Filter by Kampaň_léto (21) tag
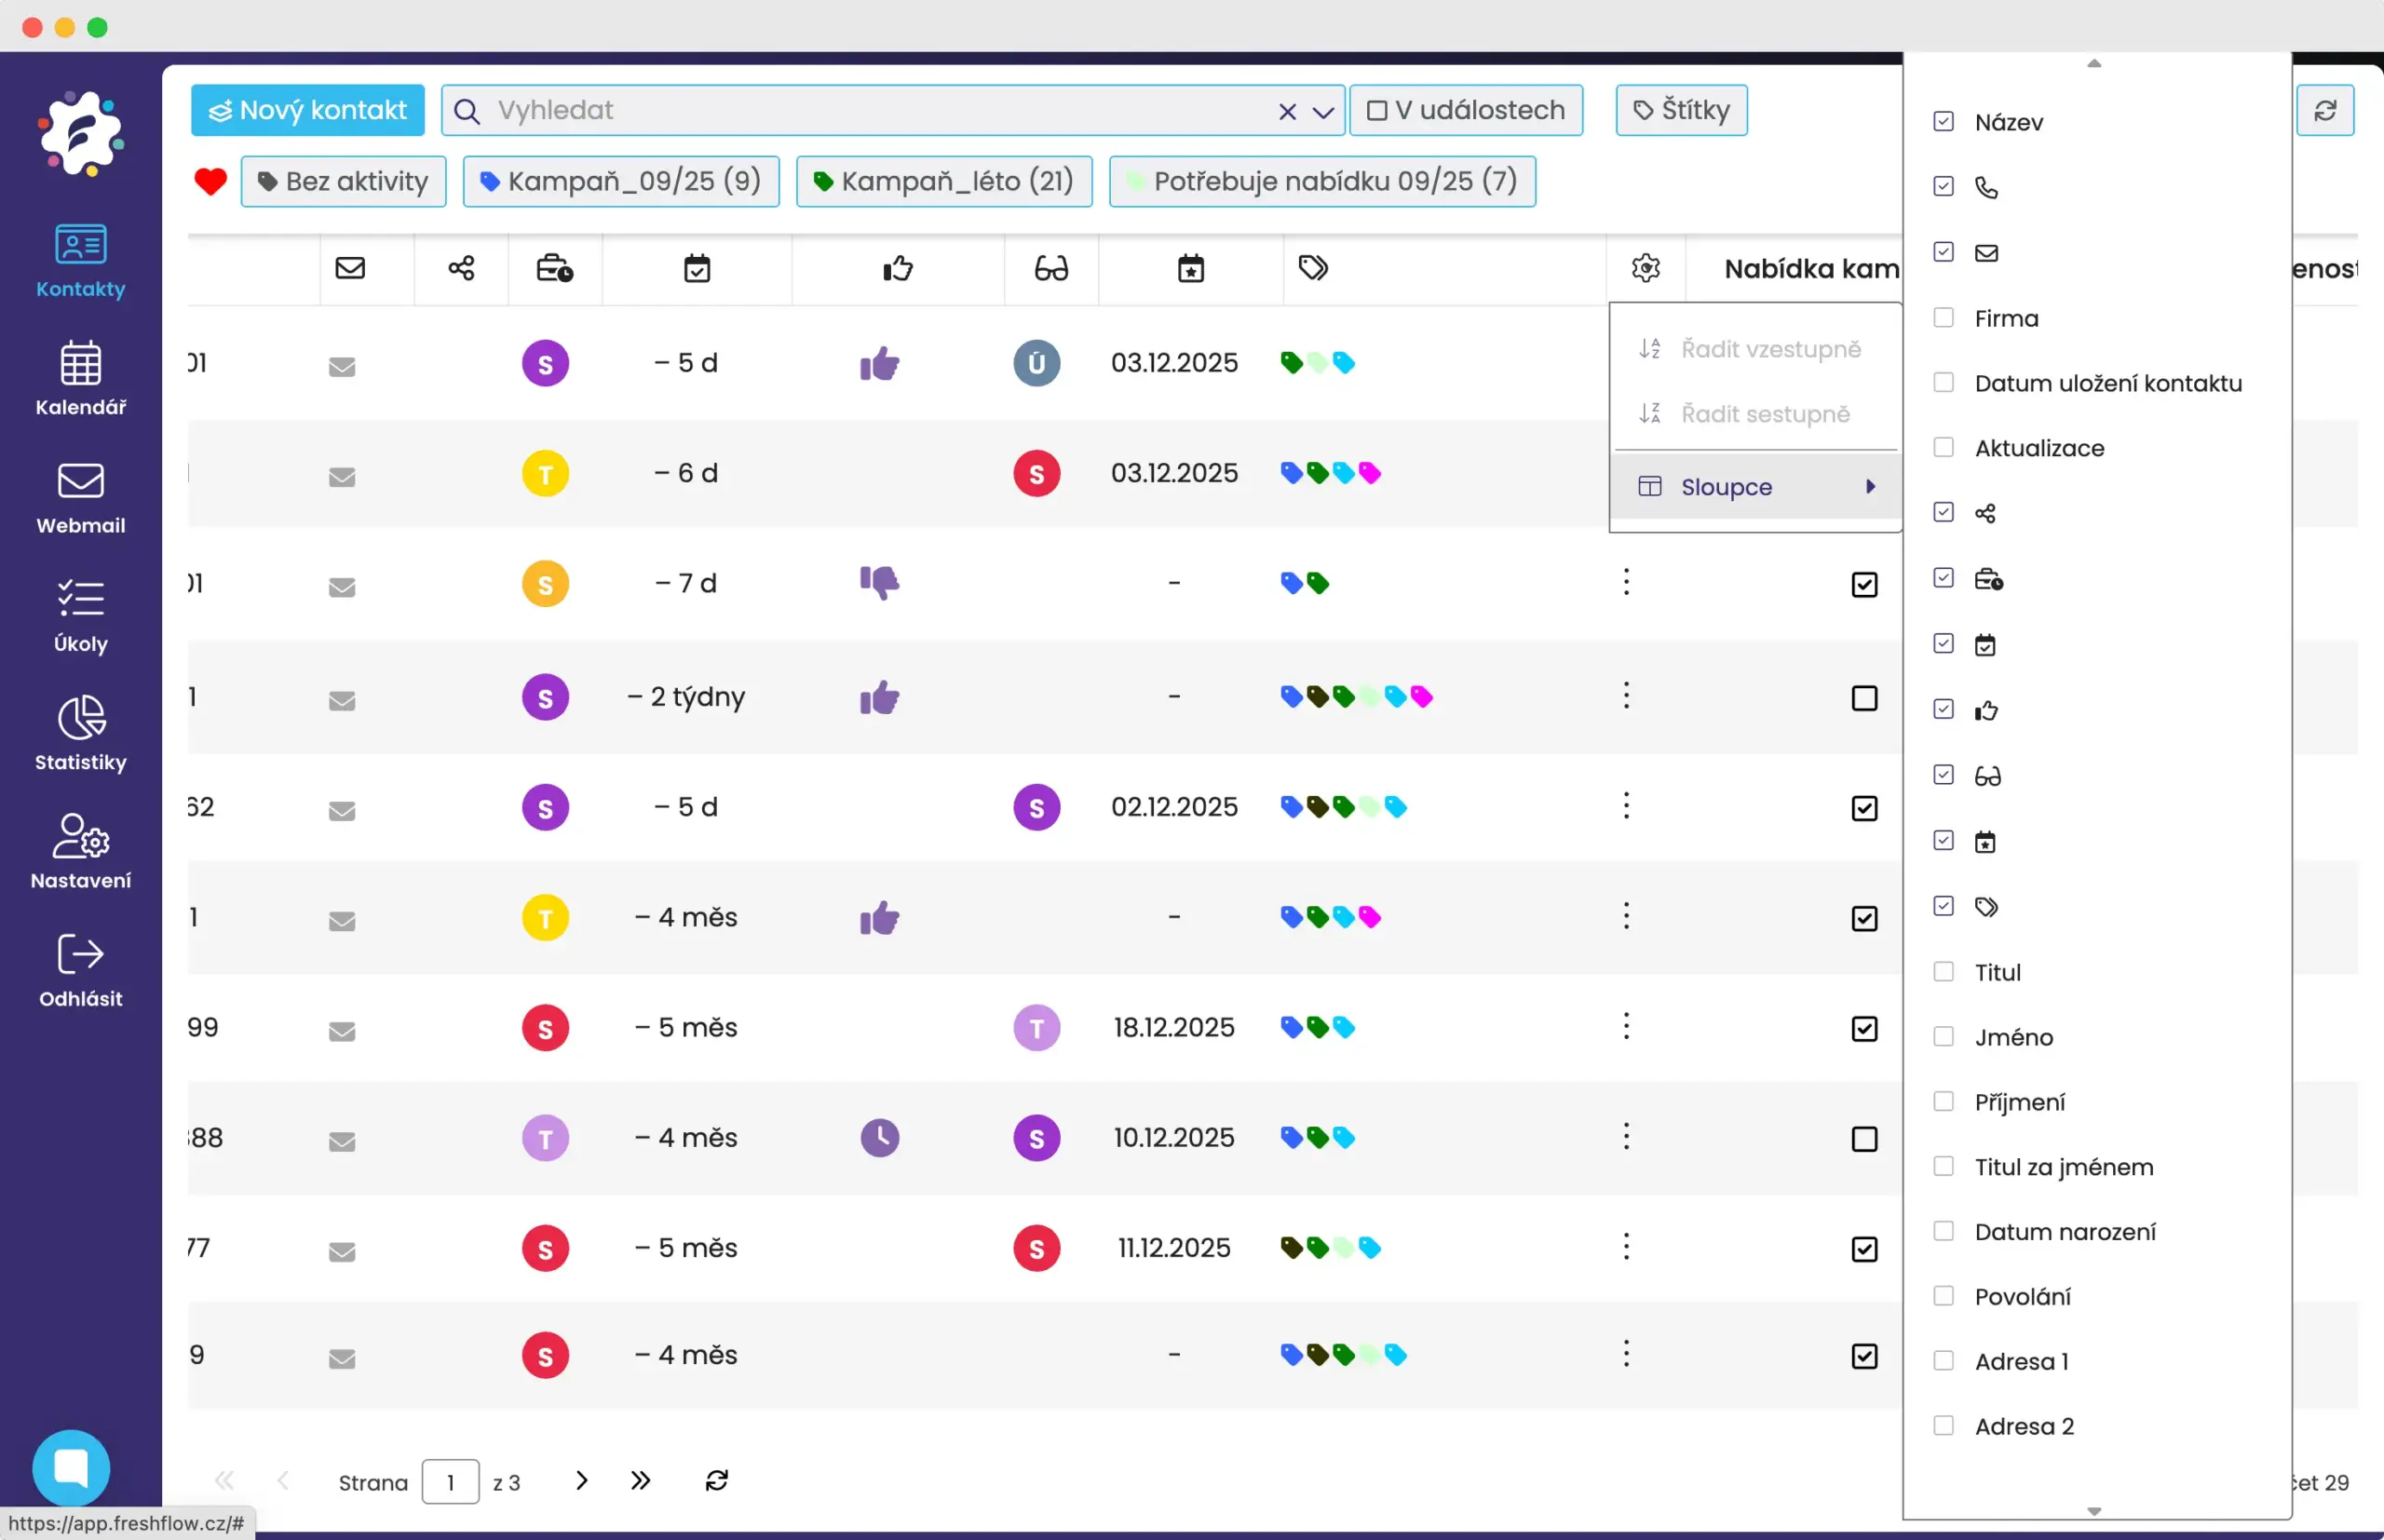 (943, 181)
